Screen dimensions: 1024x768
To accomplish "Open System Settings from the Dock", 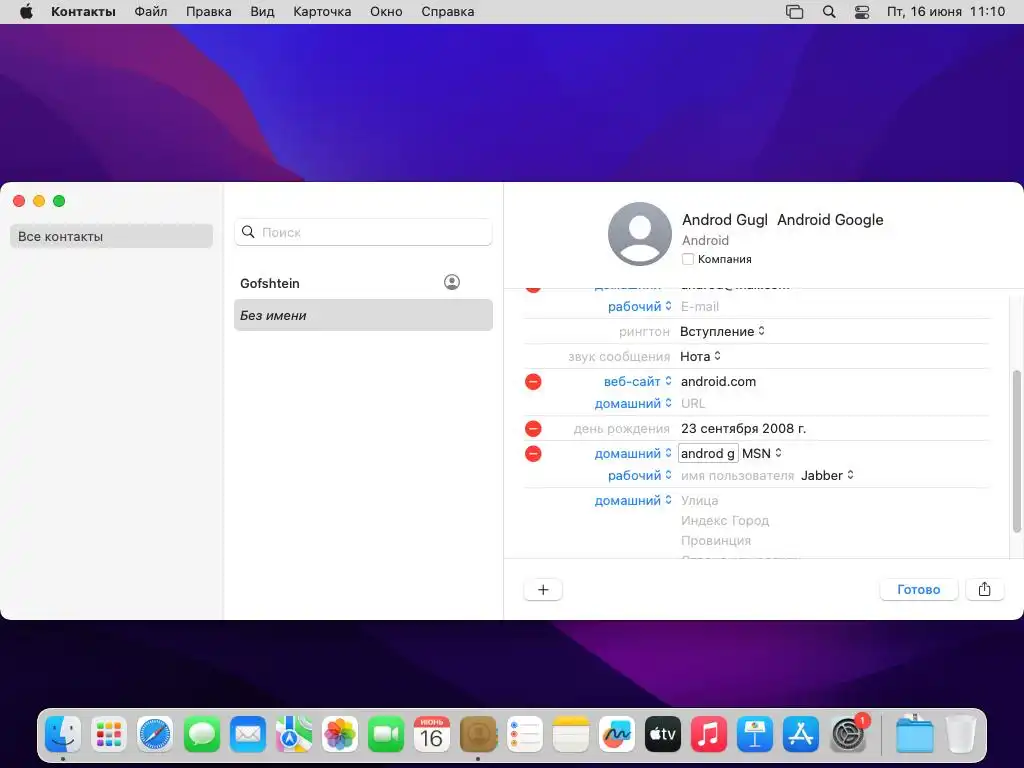I will [x=848, y=734].
